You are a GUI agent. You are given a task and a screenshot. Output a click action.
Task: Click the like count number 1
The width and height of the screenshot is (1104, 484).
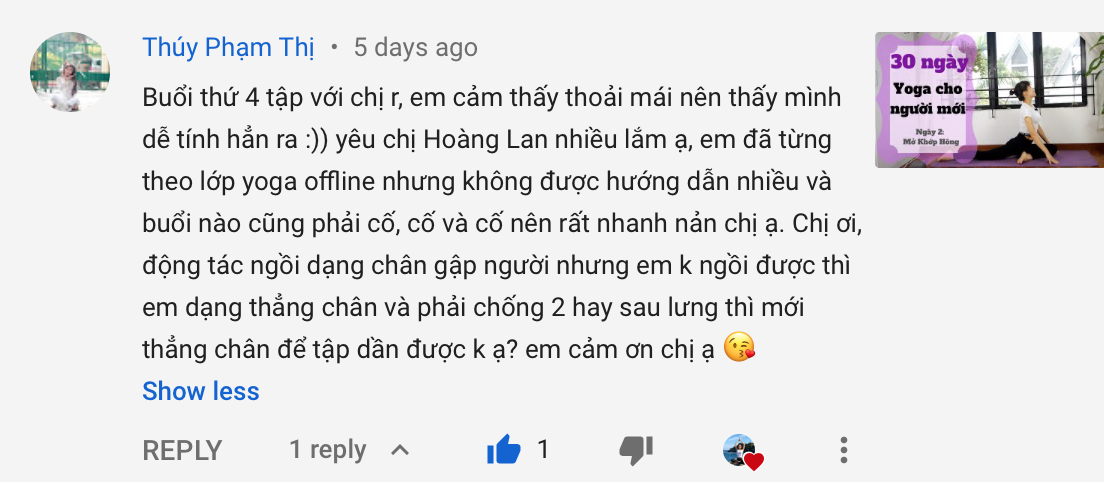point(542,449)
